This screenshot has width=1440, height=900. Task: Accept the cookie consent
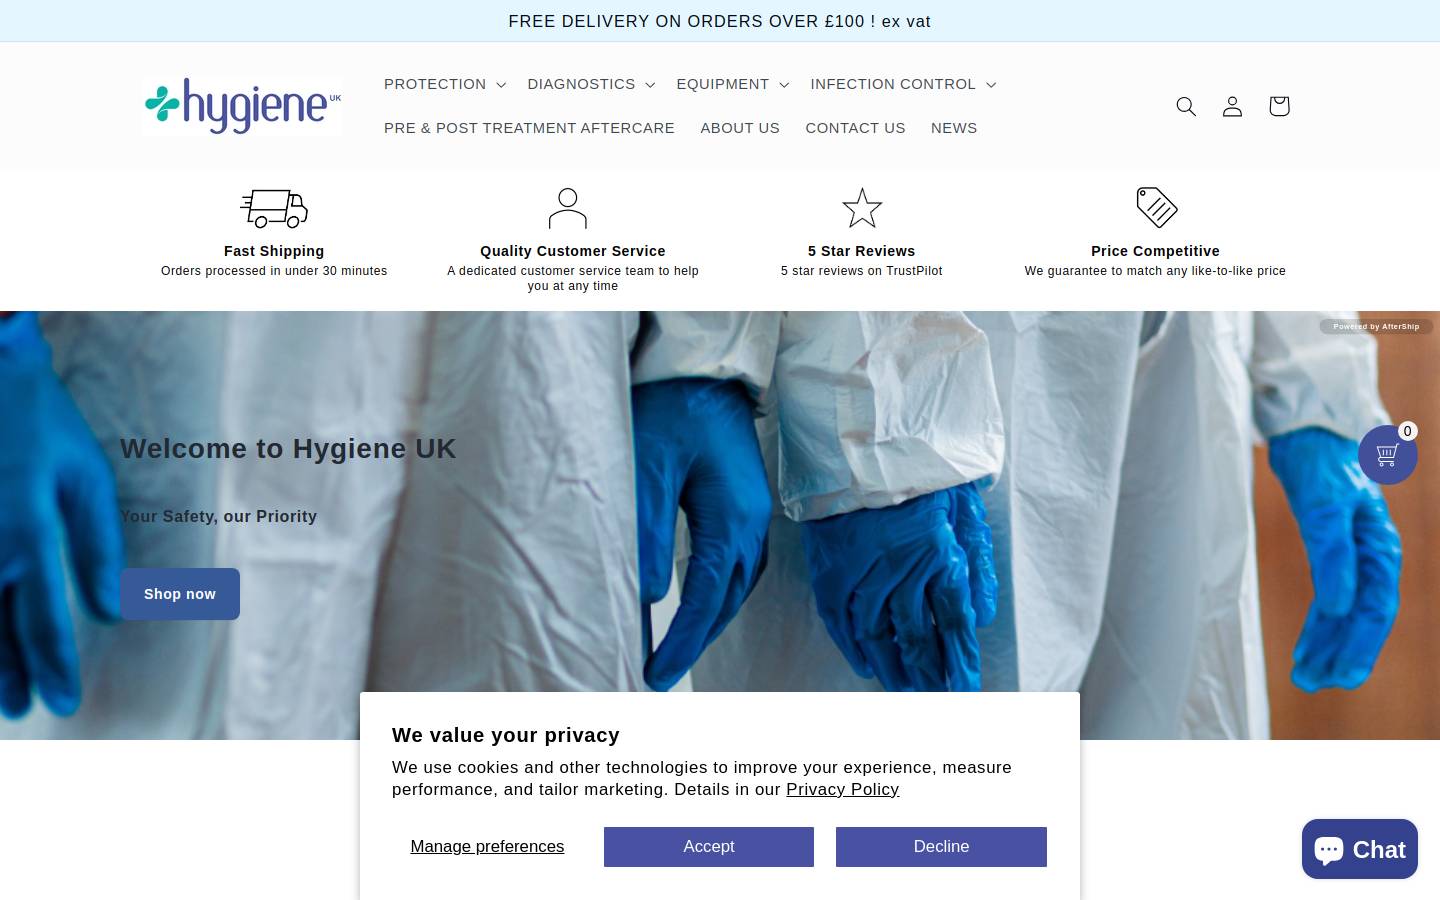click(709, 847)
